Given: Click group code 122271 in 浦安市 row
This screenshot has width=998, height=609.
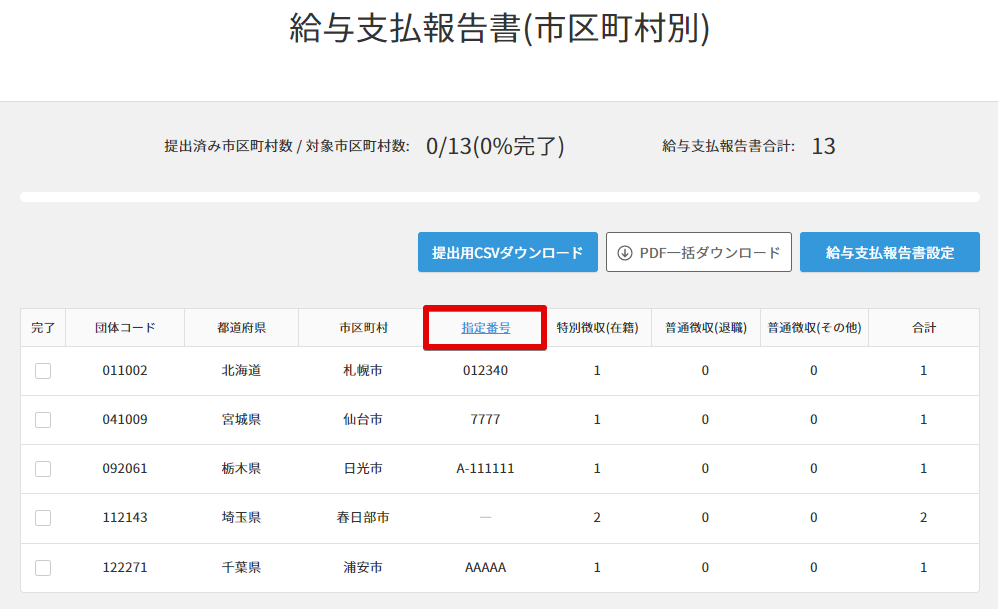Looking at the screenshot, I should coord(125,568).
